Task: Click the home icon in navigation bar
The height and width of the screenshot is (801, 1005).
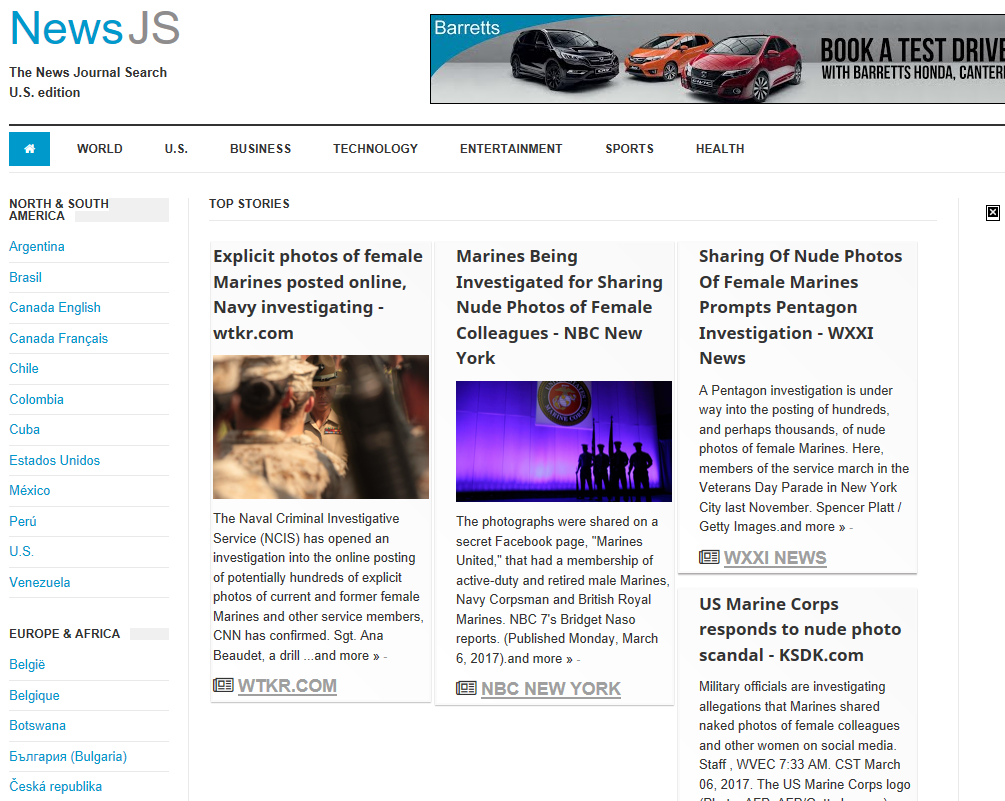Action: point(29,149)
